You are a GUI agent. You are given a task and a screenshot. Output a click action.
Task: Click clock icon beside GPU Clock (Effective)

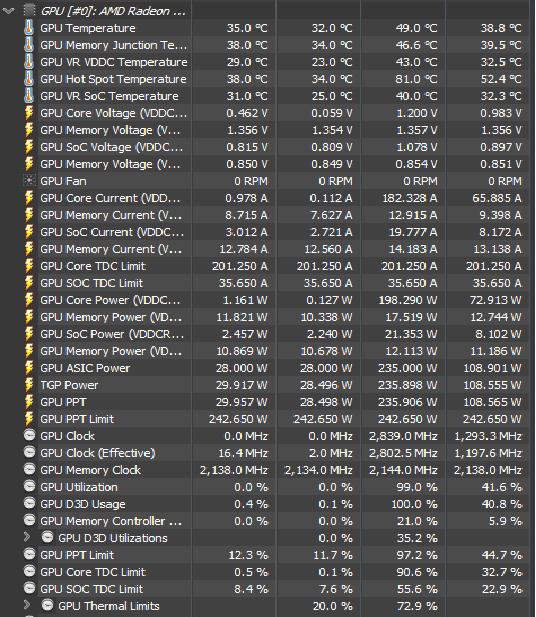coord(30,452)
